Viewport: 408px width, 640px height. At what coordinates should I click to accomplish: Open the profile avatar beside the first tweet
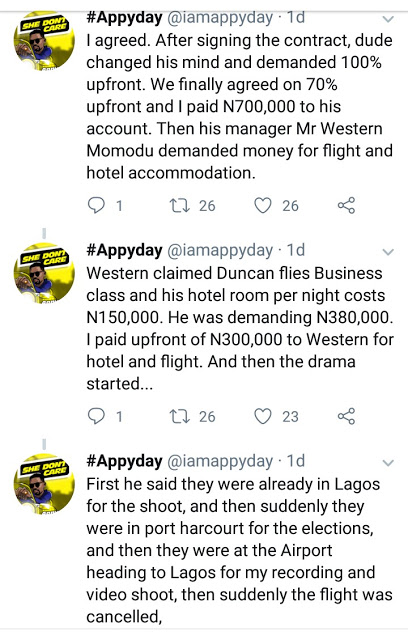tap(44, 42)
